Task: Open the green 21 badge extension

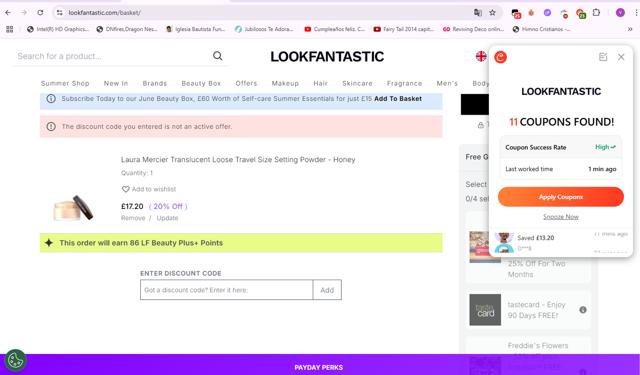Action: point(581,13)
